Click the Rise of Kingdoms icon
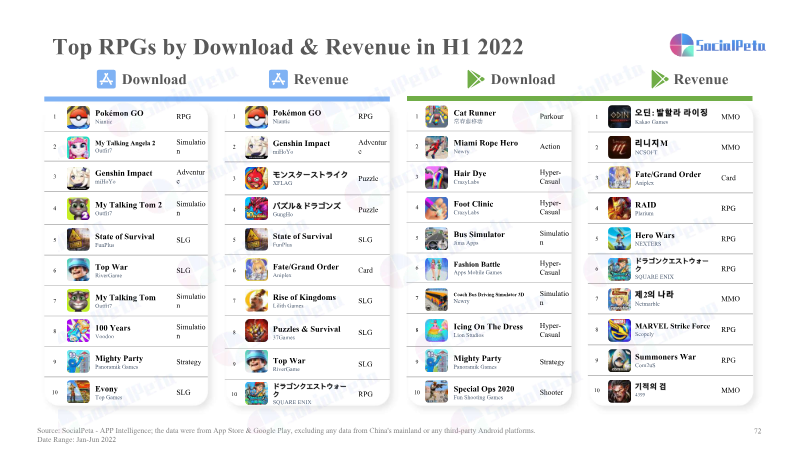Image resolution: width=800 pixels, height=450 pixels. [256, 301]
